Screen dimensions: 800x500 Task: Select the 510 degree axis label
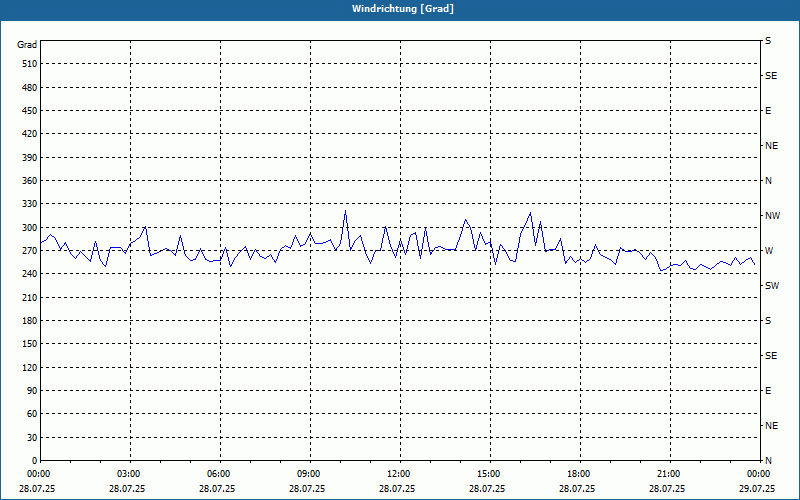30,64
